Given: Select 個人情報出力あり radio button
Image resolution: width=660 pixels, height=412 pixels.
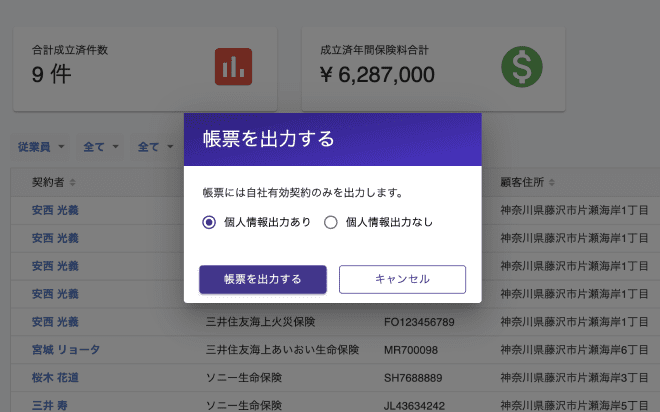Looking at the screenshot, I should [x=209, y=222].
